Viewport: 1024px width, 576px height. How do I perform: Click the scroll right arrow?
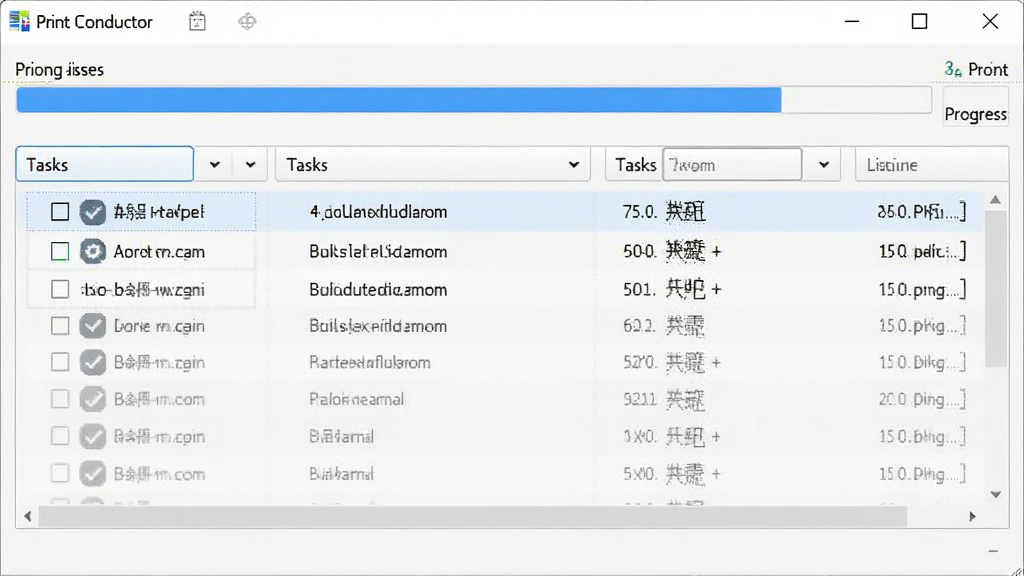[972, 516]
